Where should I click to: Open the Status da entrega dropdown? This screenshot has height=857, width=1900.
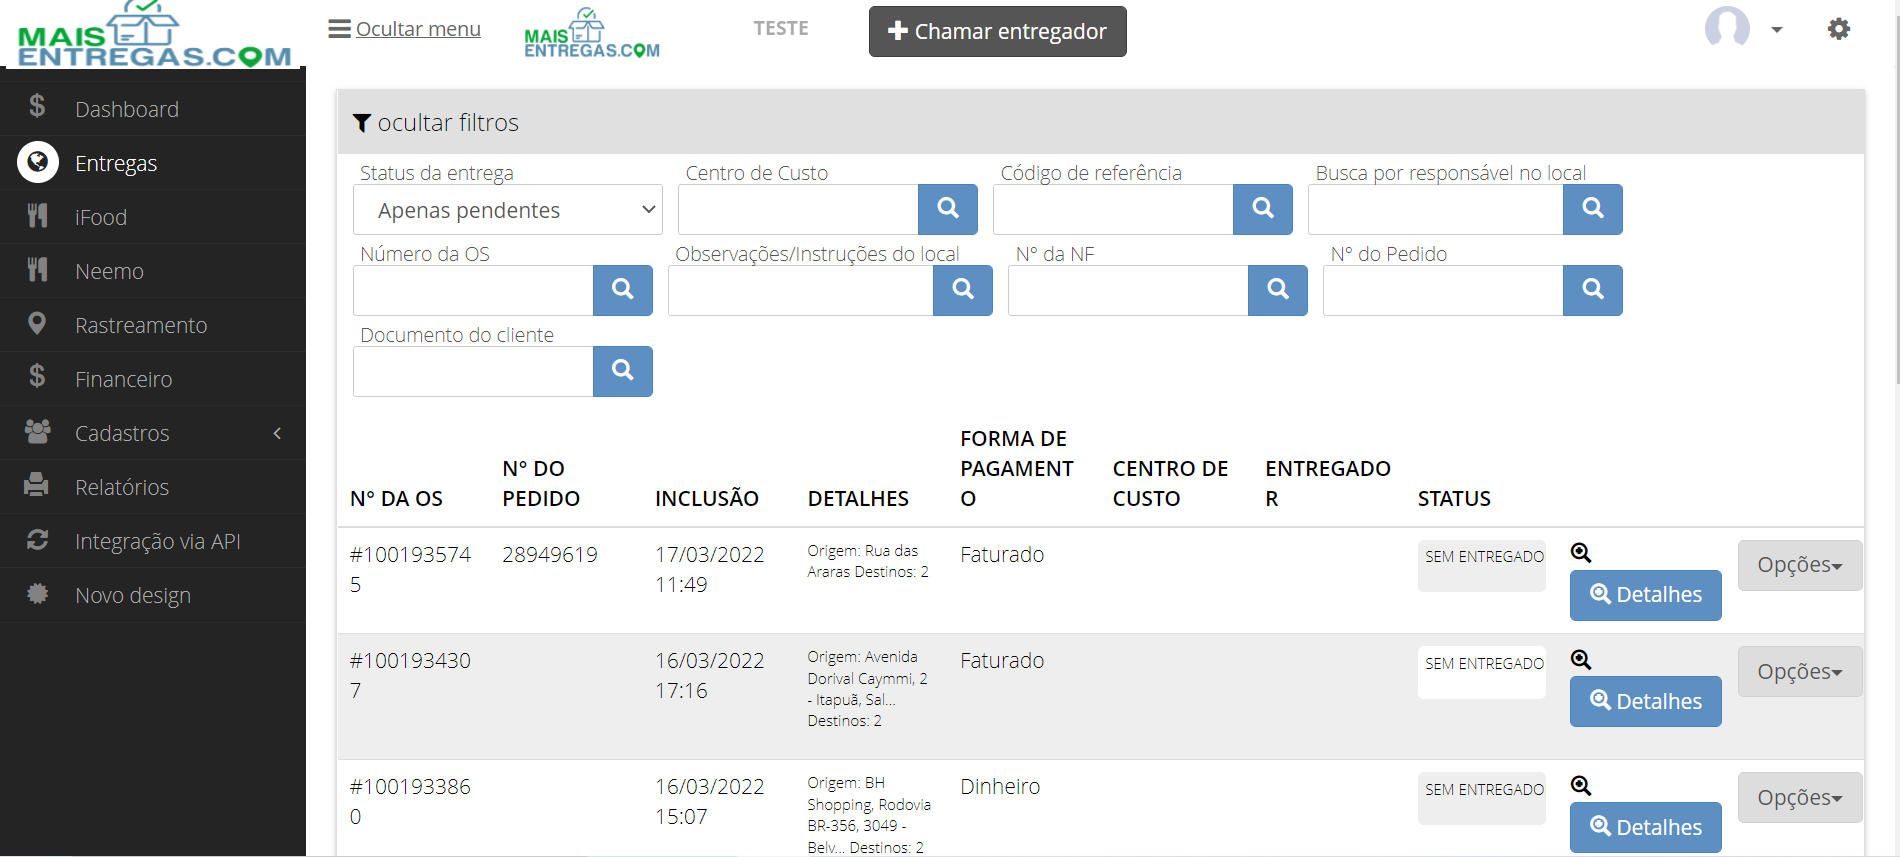click(508, 210)
